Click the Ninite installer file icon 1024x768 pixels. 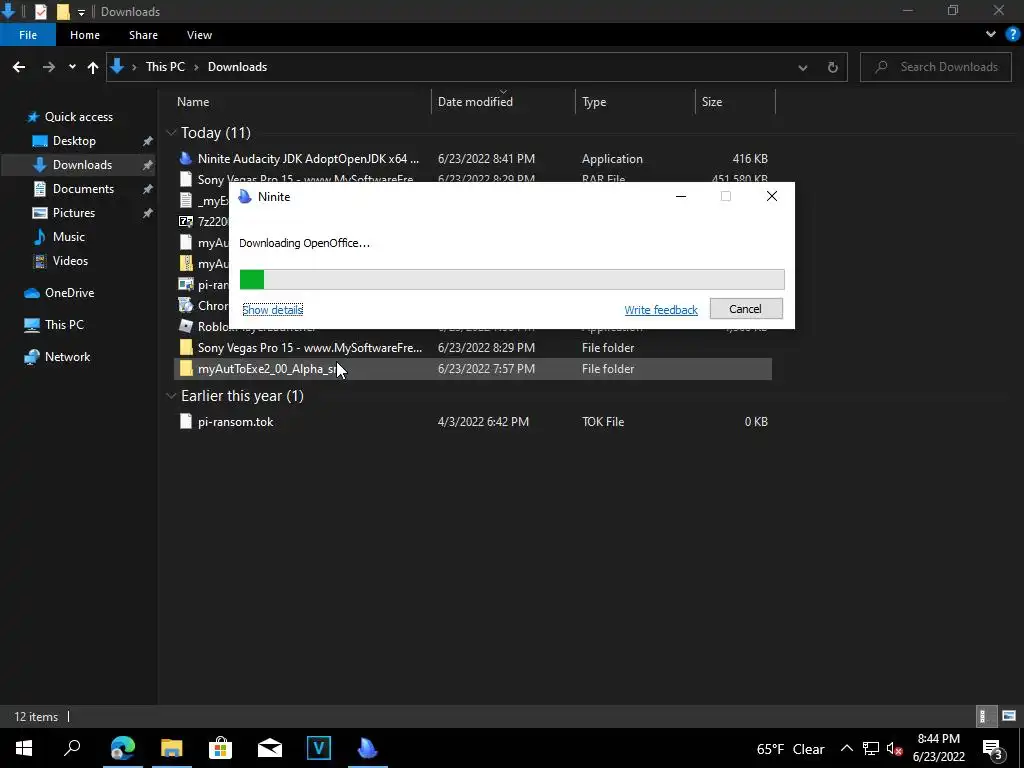tap(186, 159)
